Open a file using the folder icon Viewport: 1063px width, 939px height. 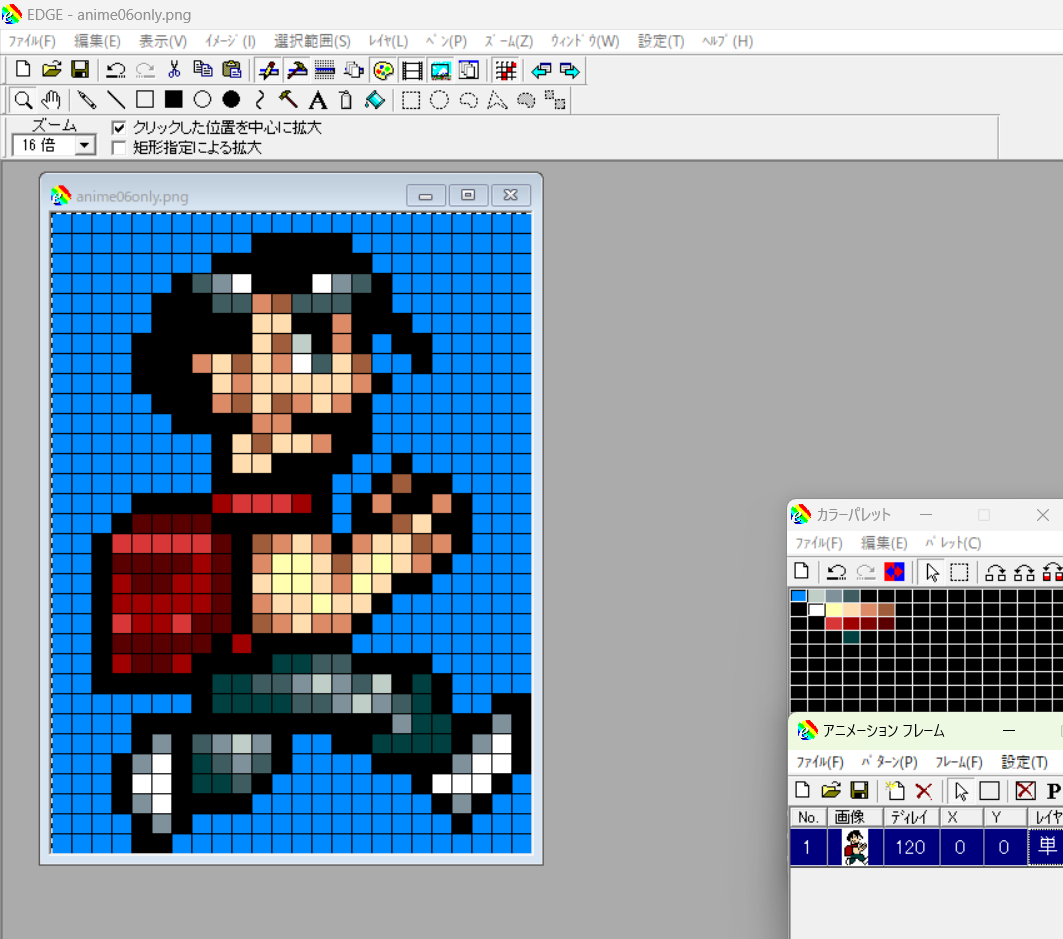pos(52,70)
